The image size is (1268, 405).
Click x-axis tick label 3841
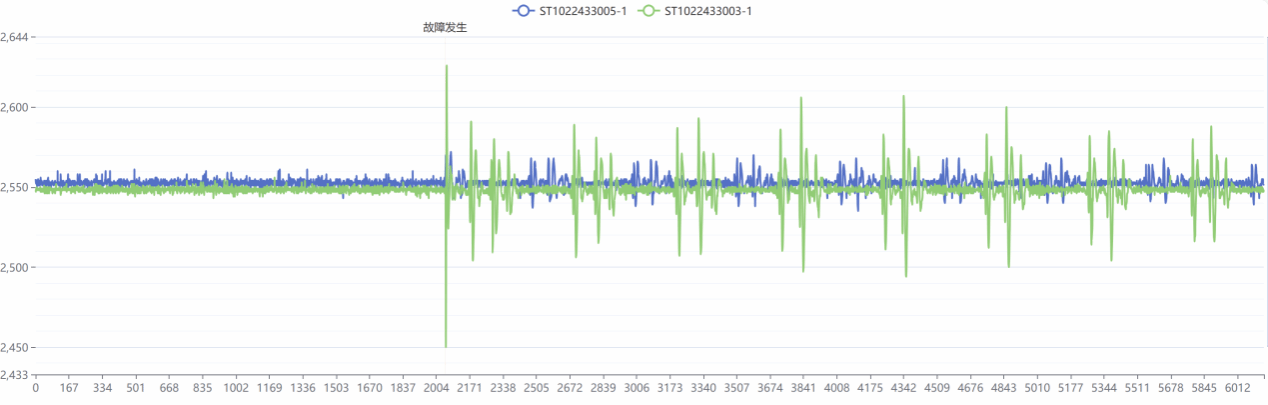click(x=803, y=388)
